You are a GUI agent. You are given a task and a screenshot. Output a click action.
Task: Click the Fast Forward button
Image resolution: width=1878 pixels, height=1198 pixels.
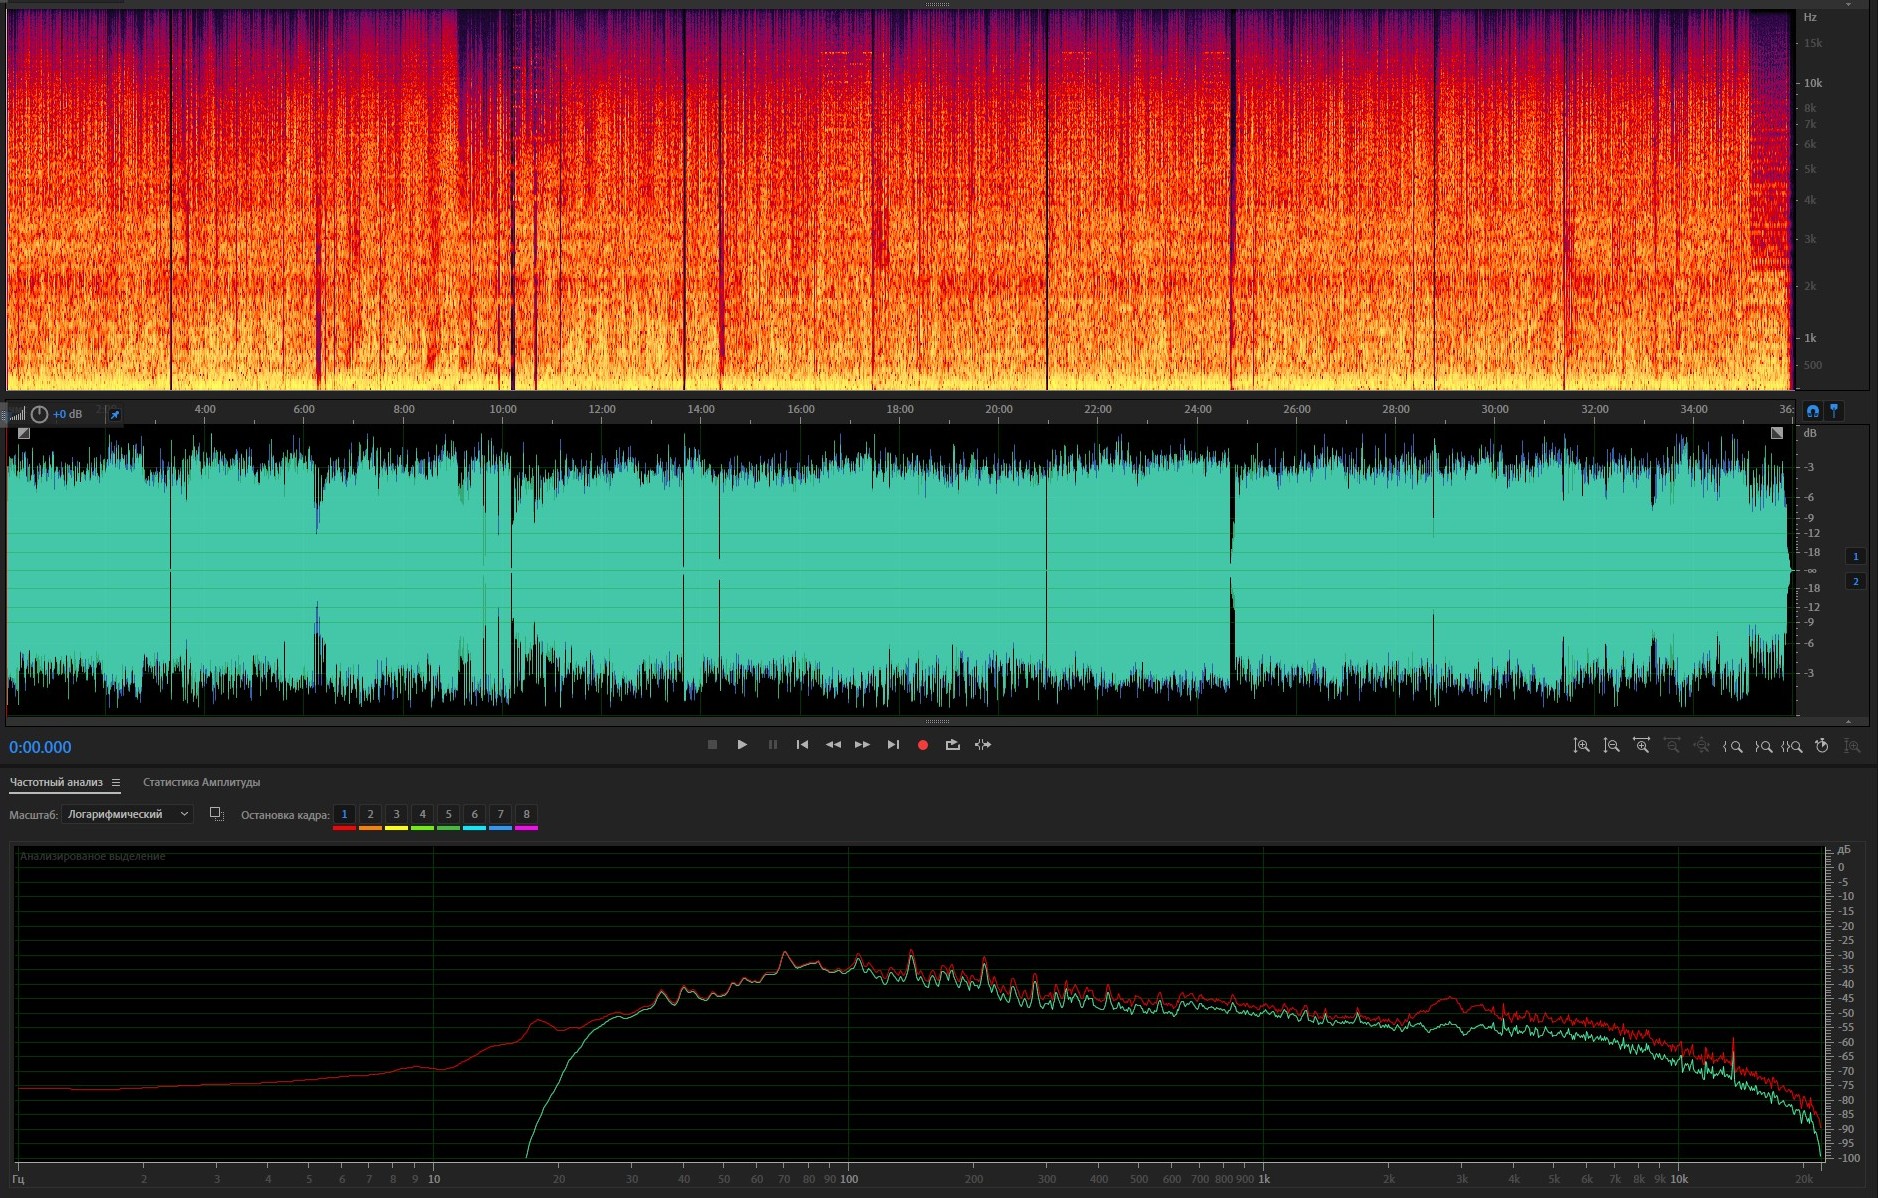coord(862,745)
